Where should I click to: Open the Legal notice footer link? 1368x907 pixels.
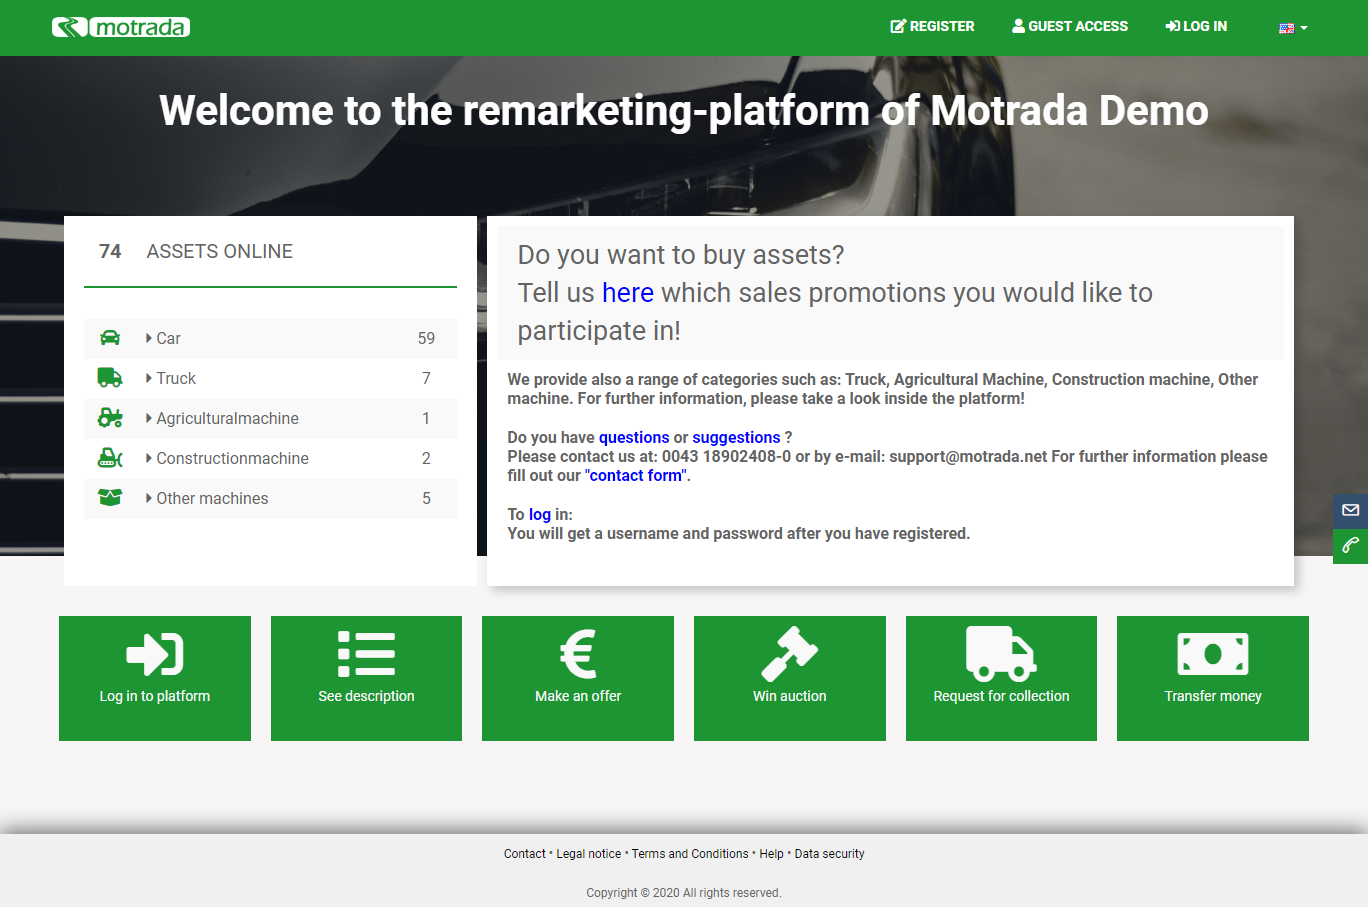pyautogui.click(x=589, y=854)
